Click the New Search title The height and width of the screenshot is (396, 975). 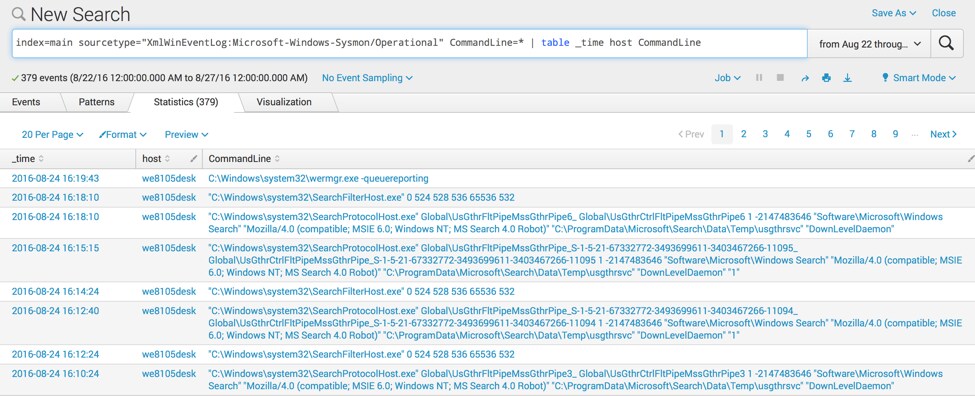click(80, 14)
